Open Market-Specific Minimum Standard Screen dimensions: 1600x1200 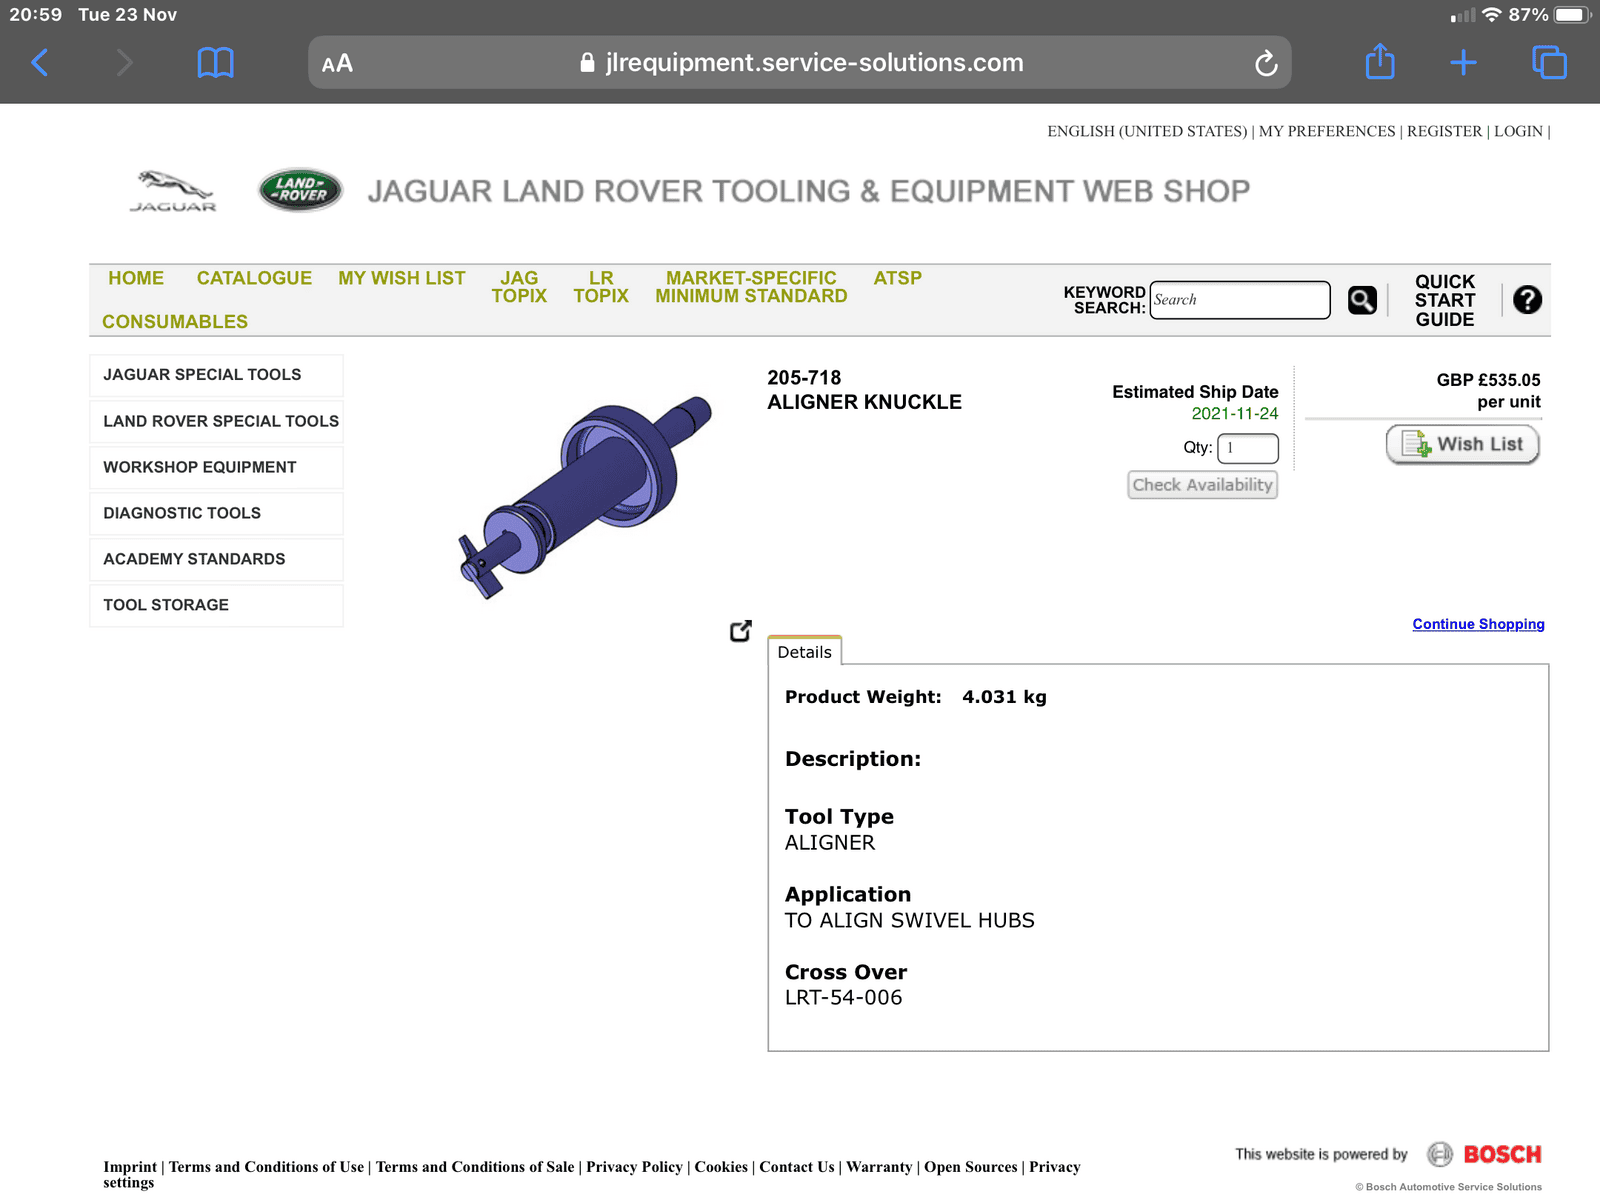pos(751,287)
